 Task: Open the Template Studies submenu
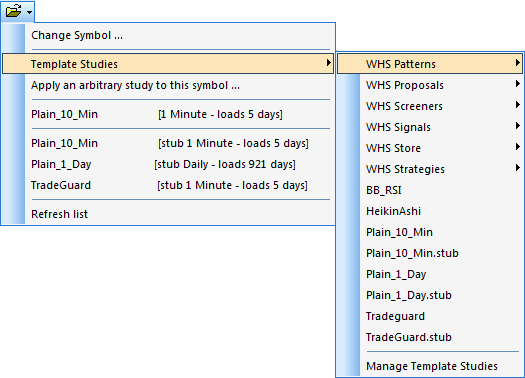168,64
